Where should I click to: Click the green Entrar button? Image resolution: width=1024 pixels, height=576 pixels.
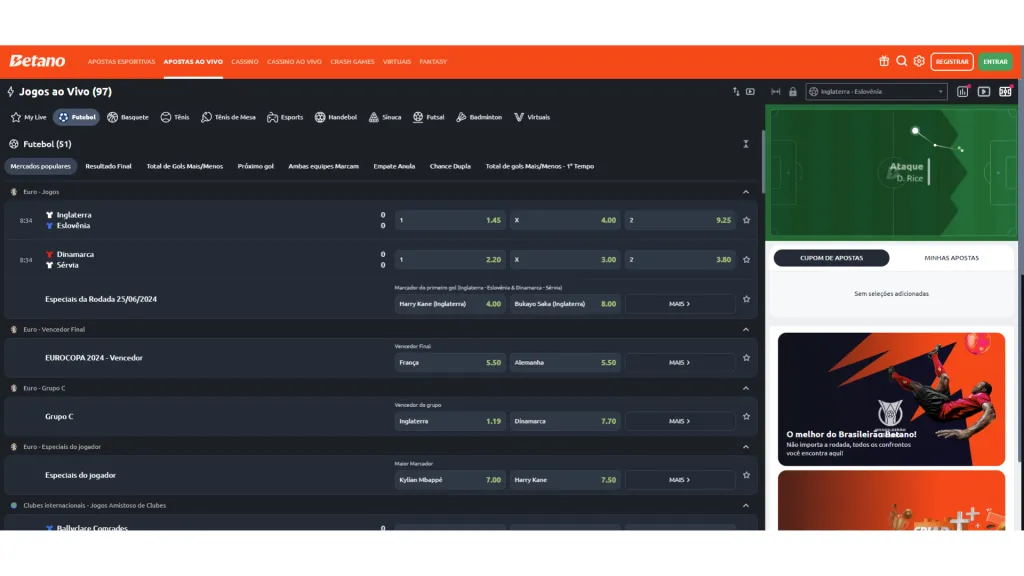[995, 61]
